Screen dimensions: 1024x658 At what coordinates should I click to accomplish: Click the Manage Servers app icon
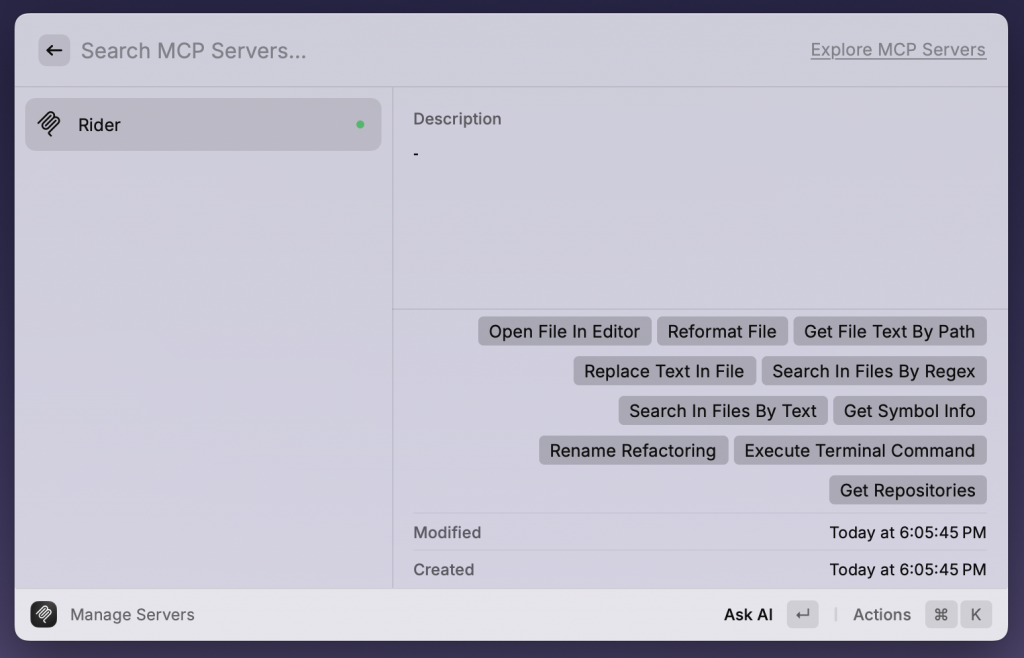click(x=44, y=614)
